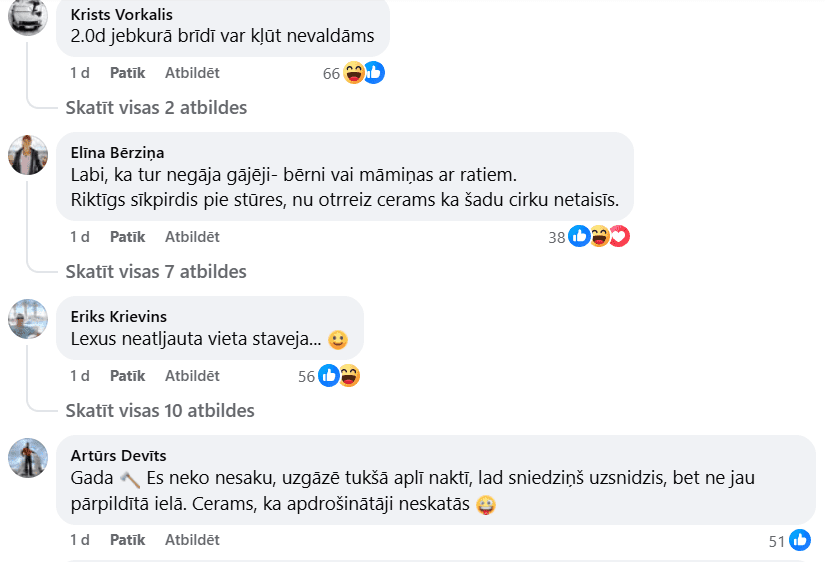
Task: Click the laughing reaction icon on Eriks Krievins's comment
Action: pyautogui.click(x=349, y=376)
